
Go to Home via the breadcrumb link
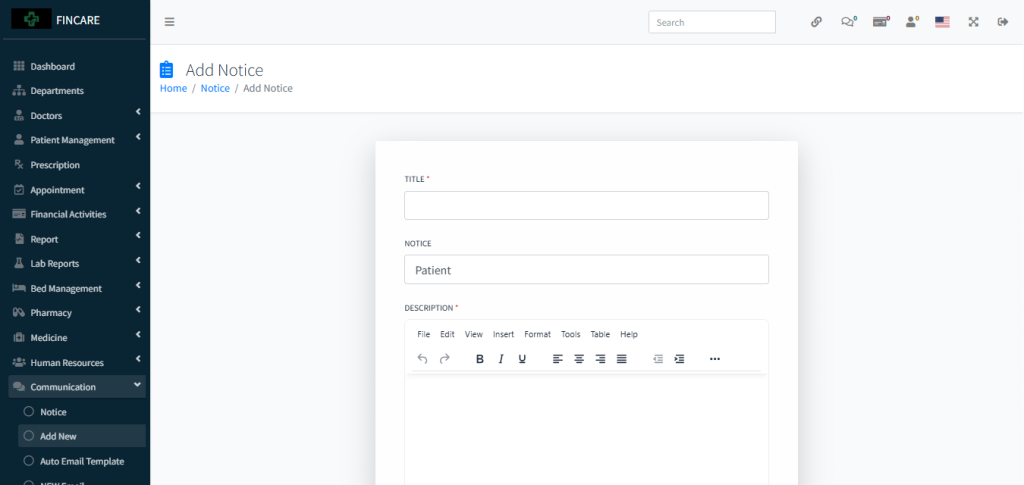[173, 88]
